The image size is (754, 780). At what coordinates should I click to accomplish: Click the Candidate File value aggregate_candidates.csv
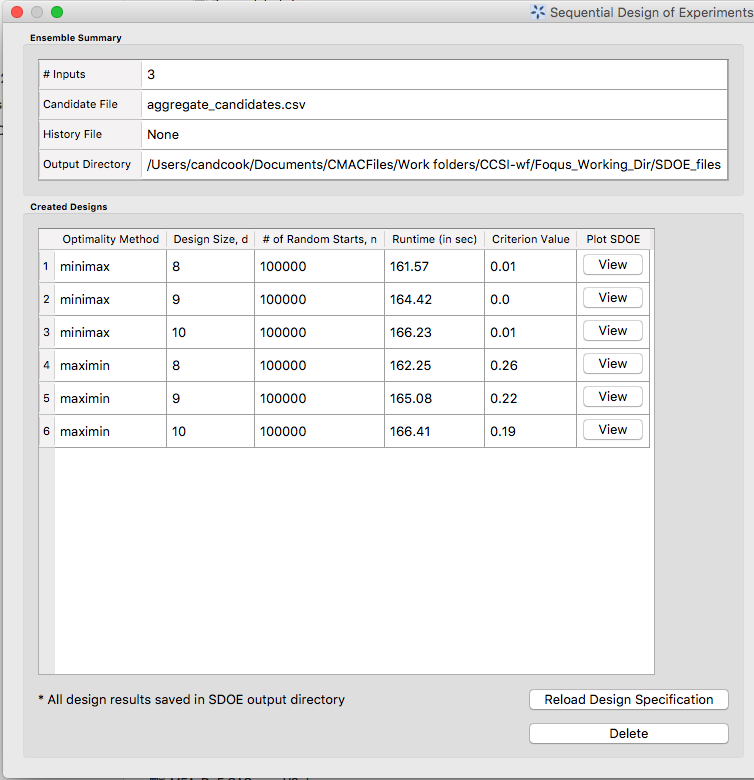point(216,104)
